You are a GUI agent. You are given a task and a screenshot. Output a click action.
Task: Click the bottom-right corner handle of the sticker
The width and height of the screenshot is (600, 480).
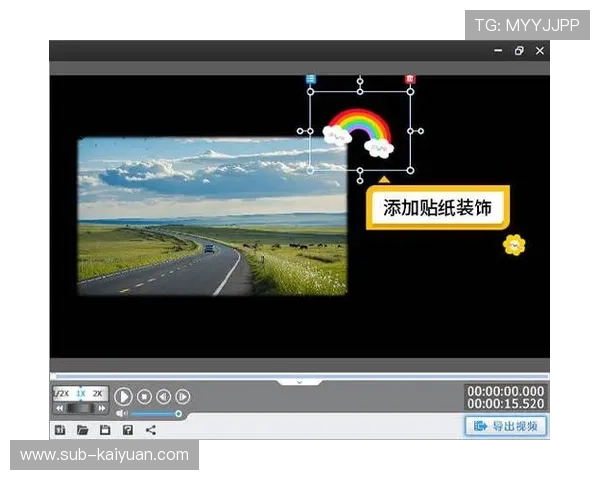click(x=410, y=170)
